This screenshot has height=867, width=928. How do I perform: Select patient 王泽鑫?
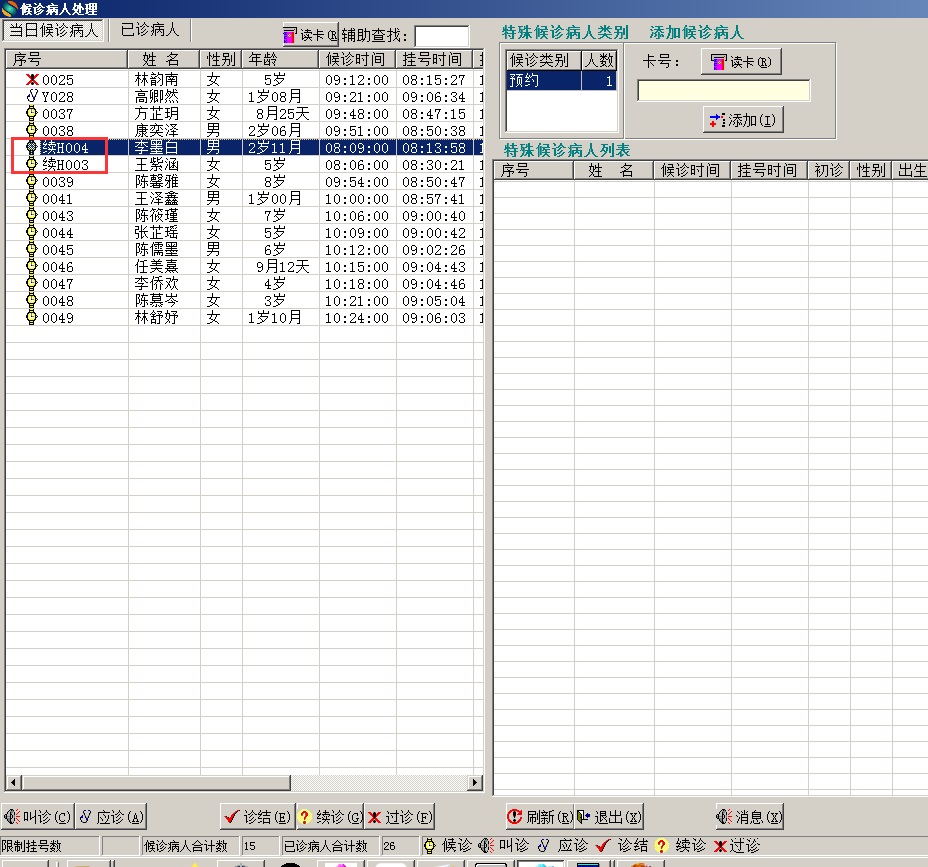[156, 199]
